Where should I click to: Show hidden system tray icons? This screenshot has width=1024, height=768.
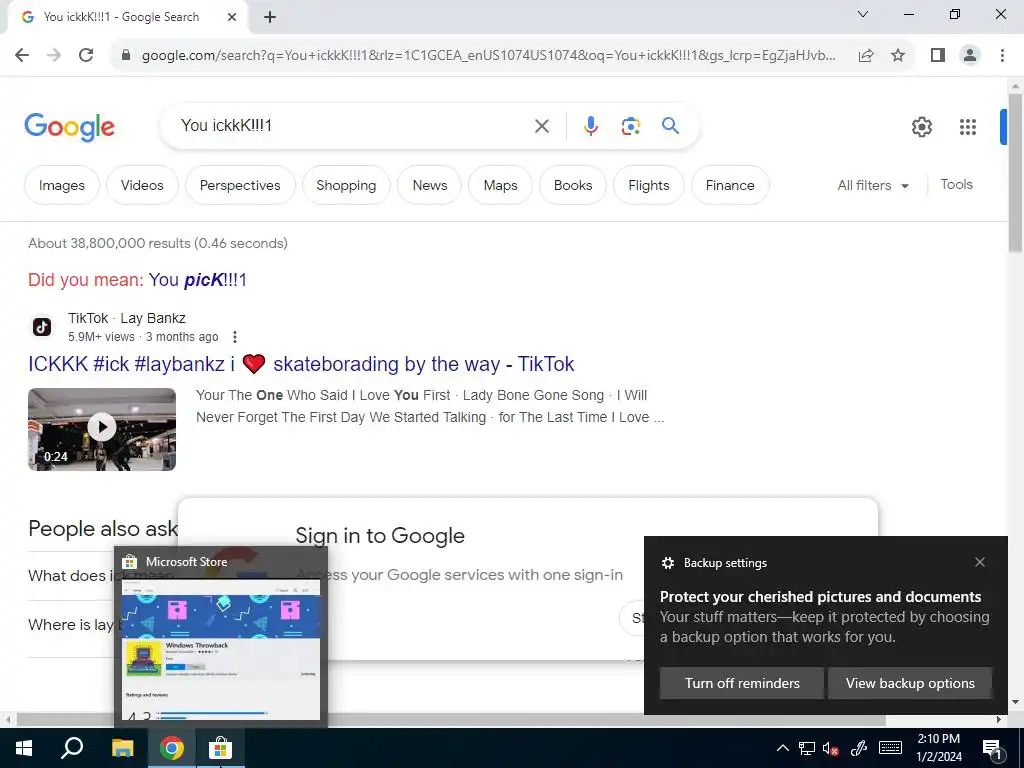[782, 748]
